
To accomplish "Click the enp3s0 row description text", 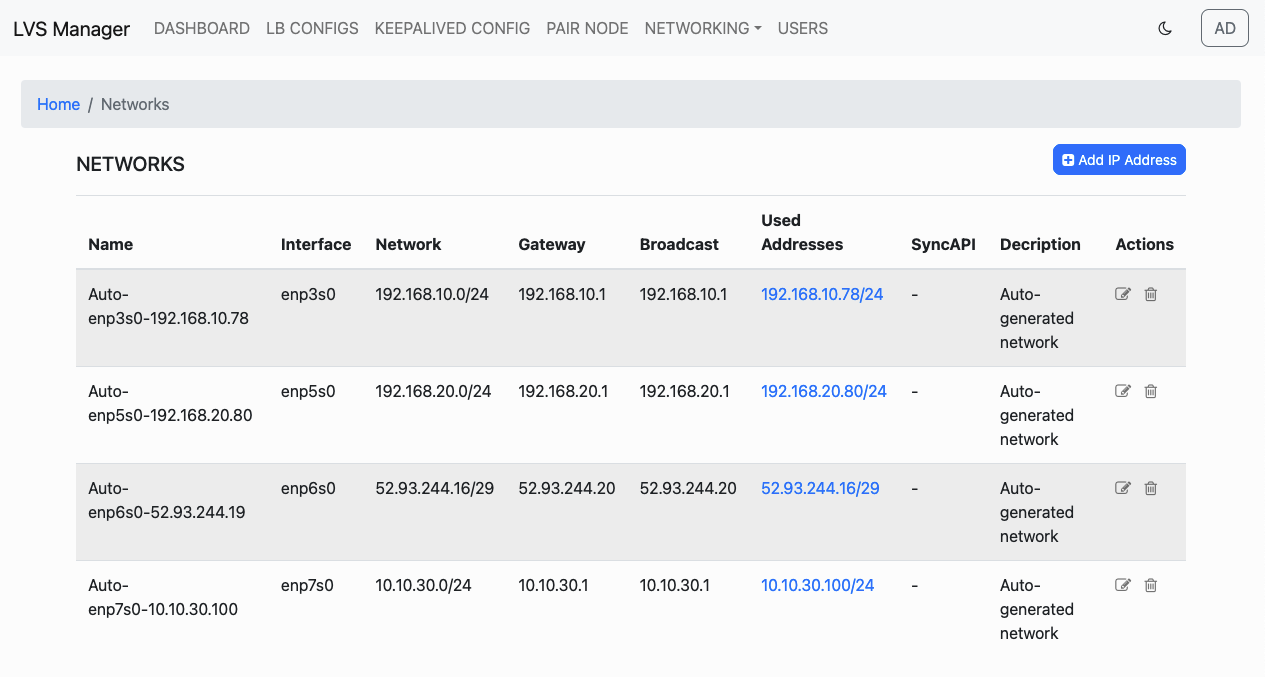I will click(1037, 318).
